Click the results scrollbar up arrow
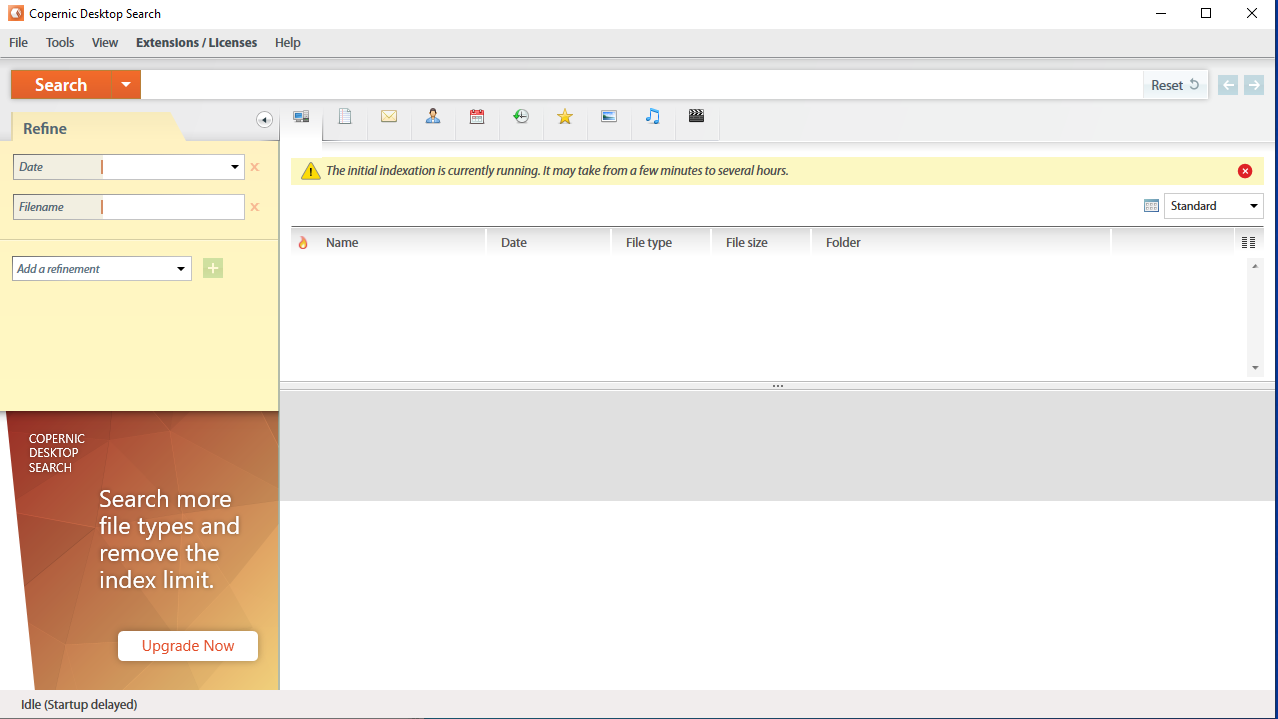Viewport: 1278px width, 719px height. (1256, 265)
